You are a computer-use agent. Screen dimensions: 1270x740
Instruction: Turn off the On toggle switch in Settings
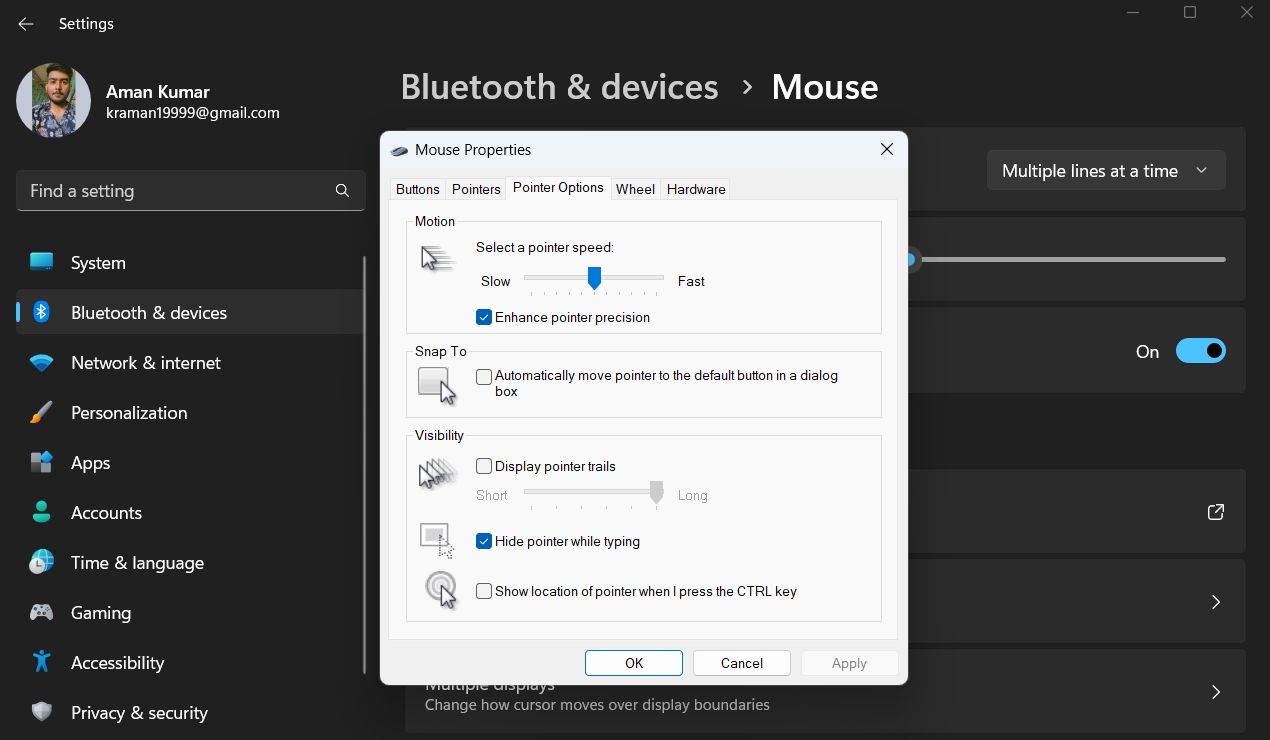click(1200, 351)
